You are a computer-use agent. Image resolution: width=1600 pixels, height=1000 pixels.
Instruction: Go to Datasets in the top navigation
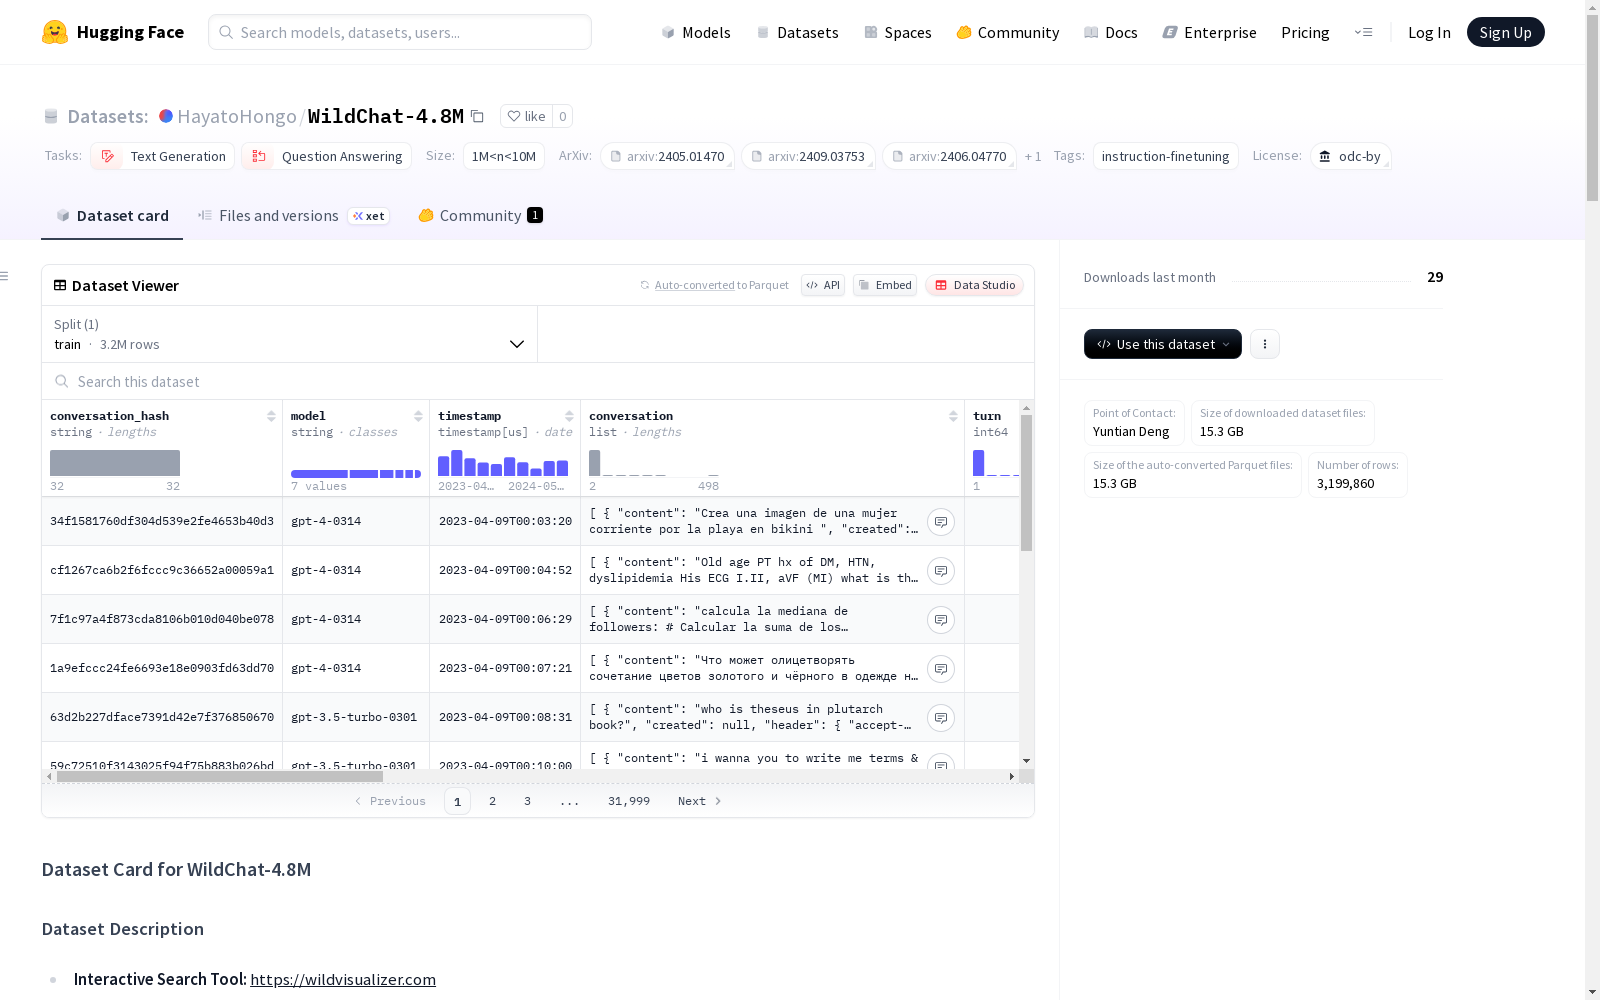797,32
